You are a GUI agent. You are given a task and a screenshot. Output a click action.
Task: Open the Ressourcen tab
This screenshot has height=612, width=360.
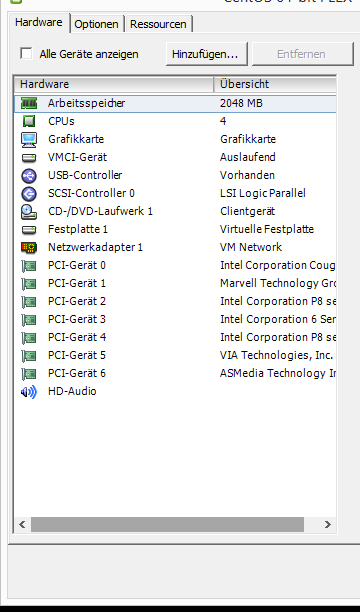pyautogui.click(x=158, y=24)
